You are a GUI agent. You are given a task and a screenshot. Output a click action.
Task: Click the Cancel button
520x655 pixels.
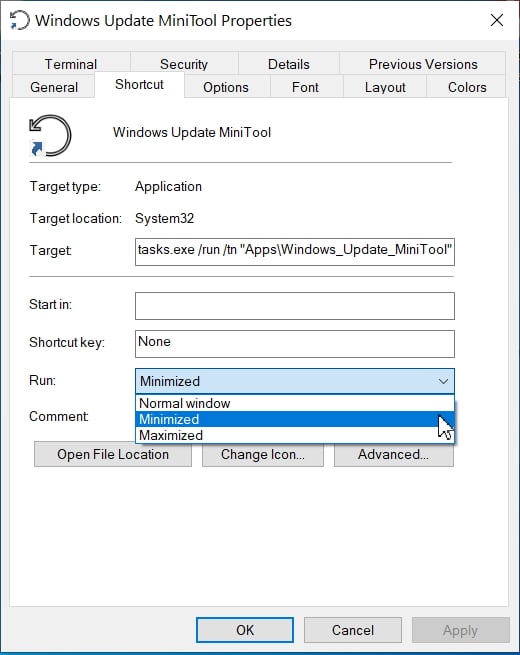pos(353,630)
